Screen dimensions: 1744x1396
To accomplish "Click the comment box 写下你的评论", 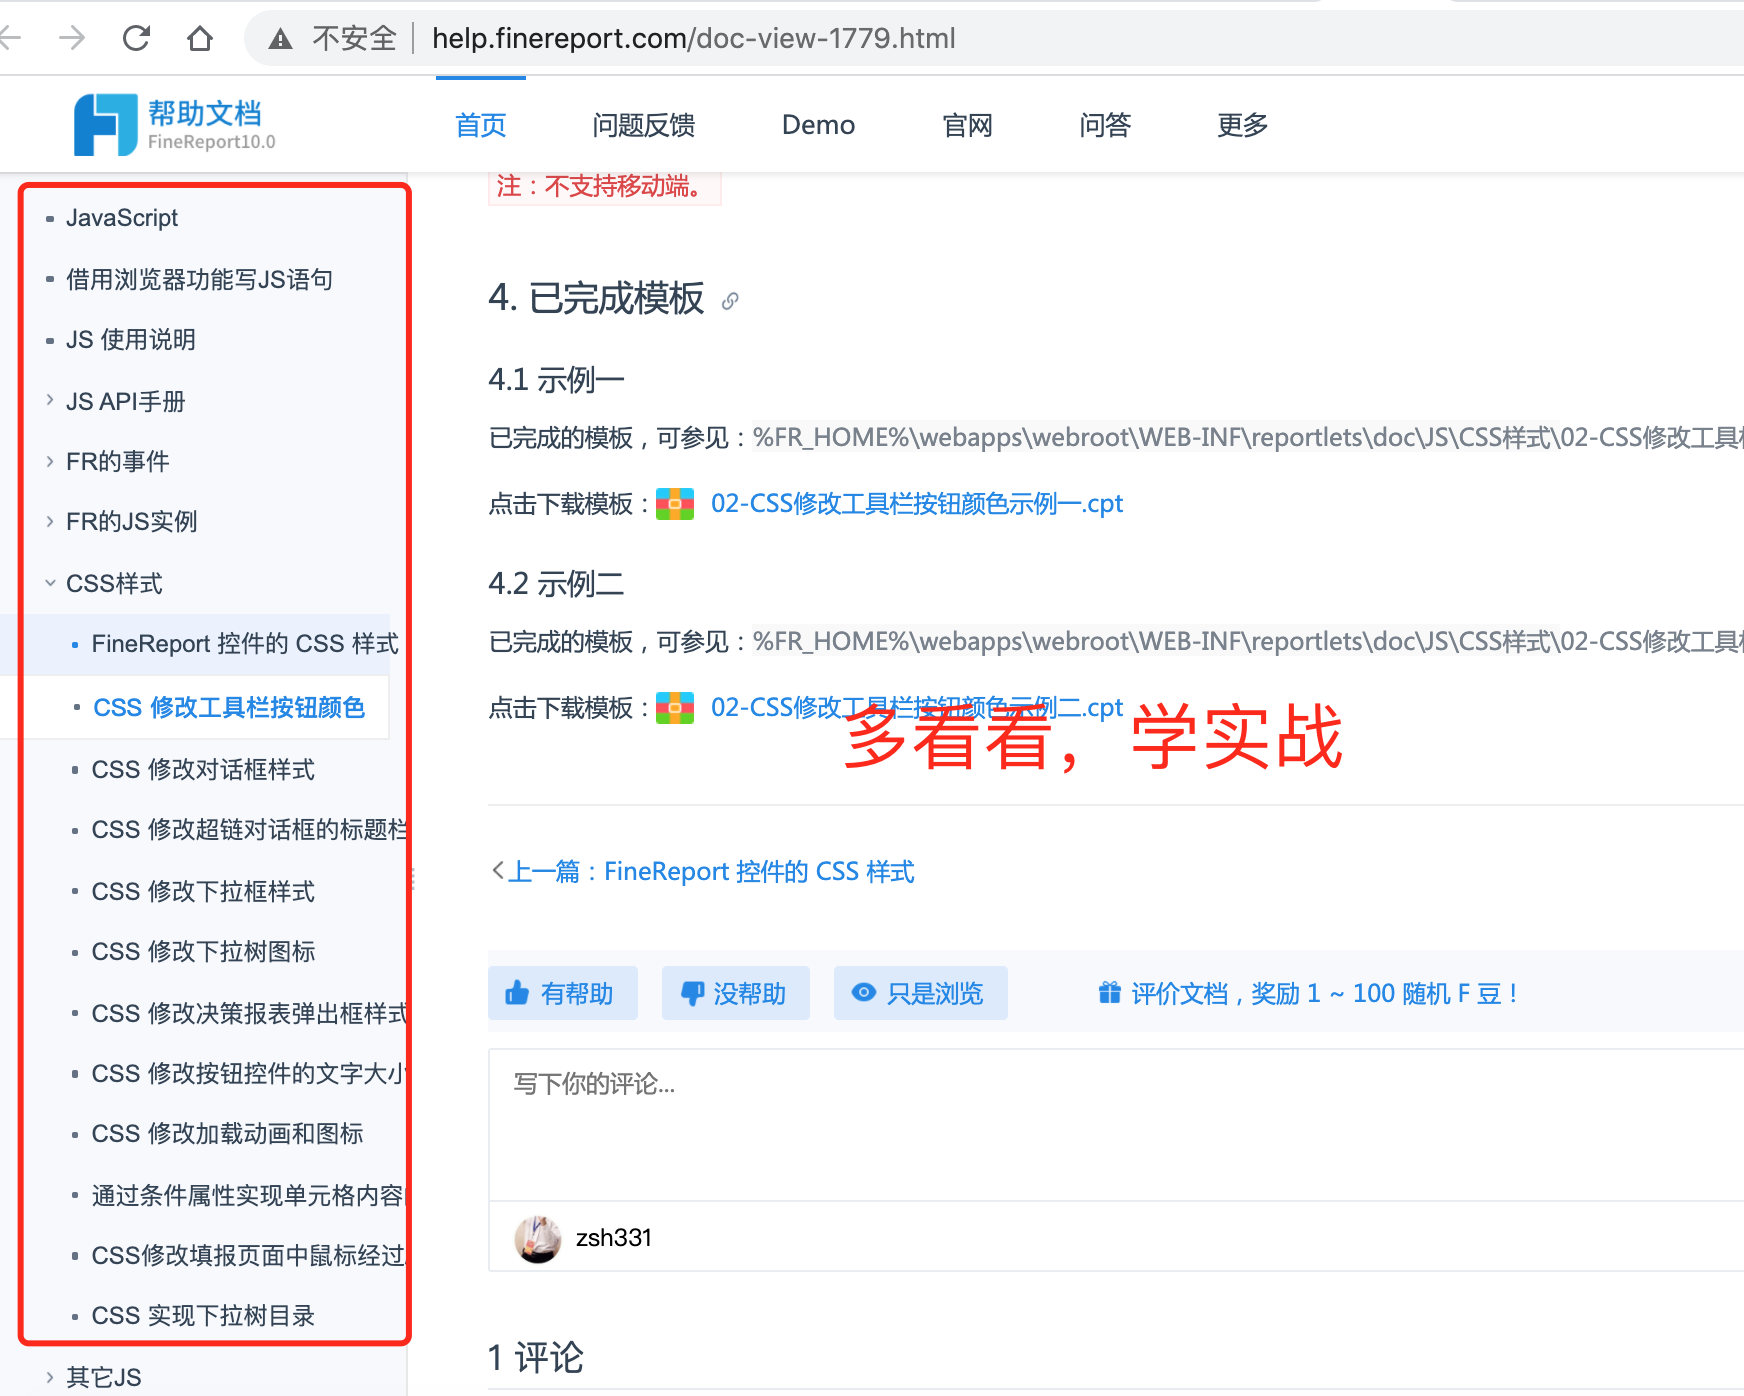I will 1116,1124.
